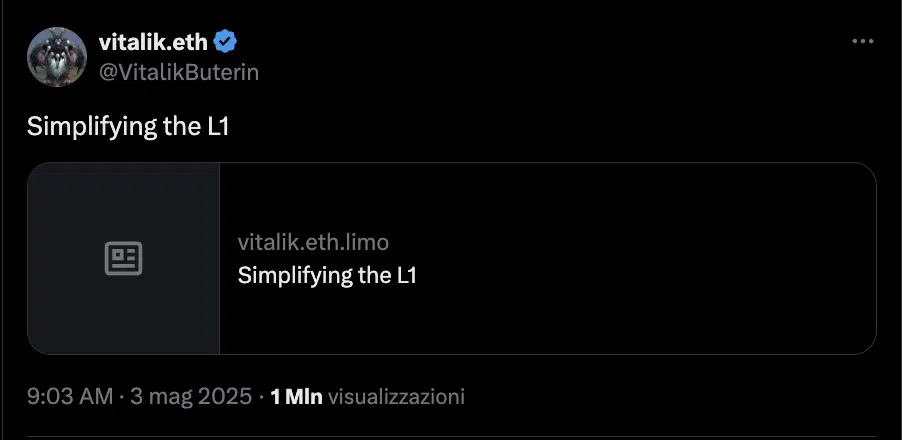Click the visualizzazioni views label
Screen dimensions: 902x440
(396, 397)
